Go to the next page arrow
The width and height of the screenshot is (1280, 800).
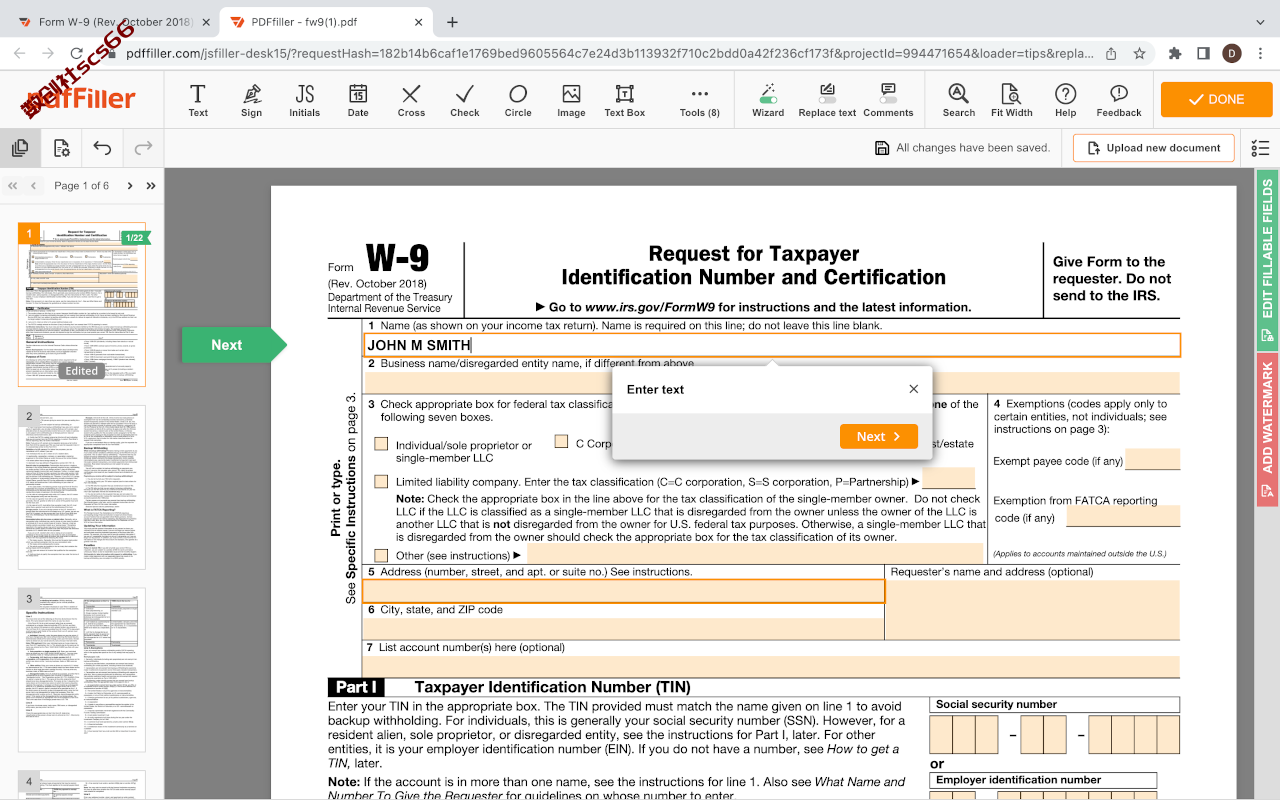click(x=130, y=186)
